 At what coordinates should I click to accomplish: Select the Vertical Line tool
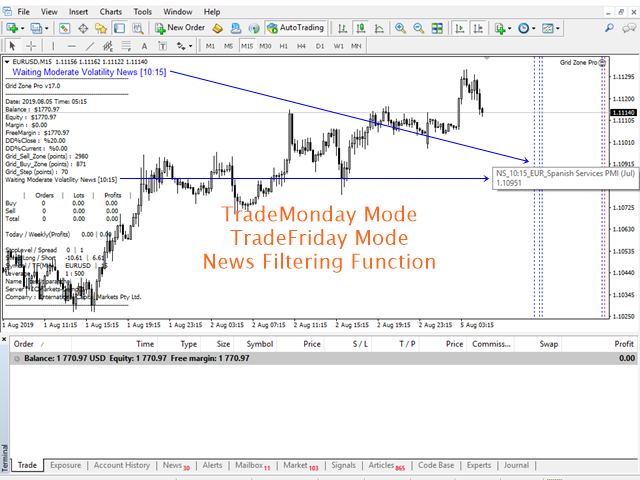click(53, 46)
